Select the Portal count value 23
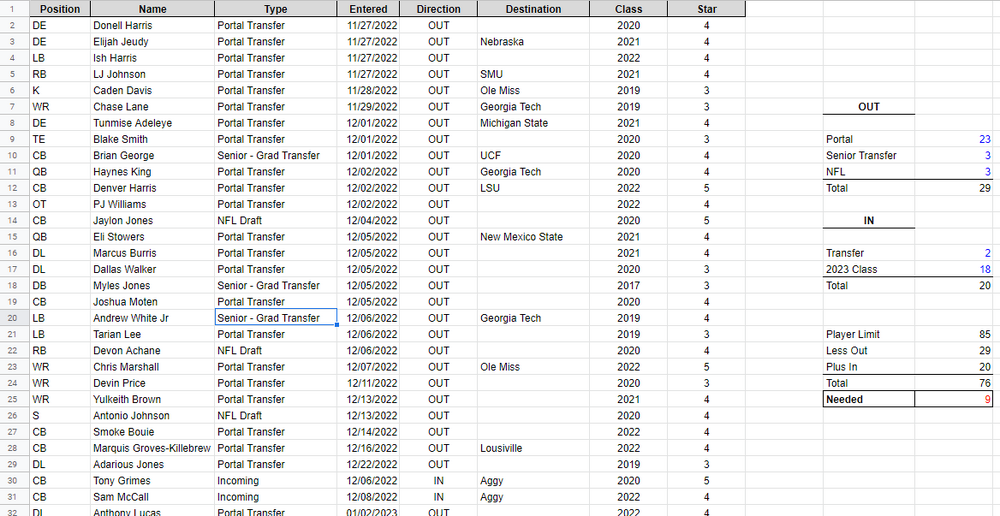The image size is (1000, 516). (955, 139)
